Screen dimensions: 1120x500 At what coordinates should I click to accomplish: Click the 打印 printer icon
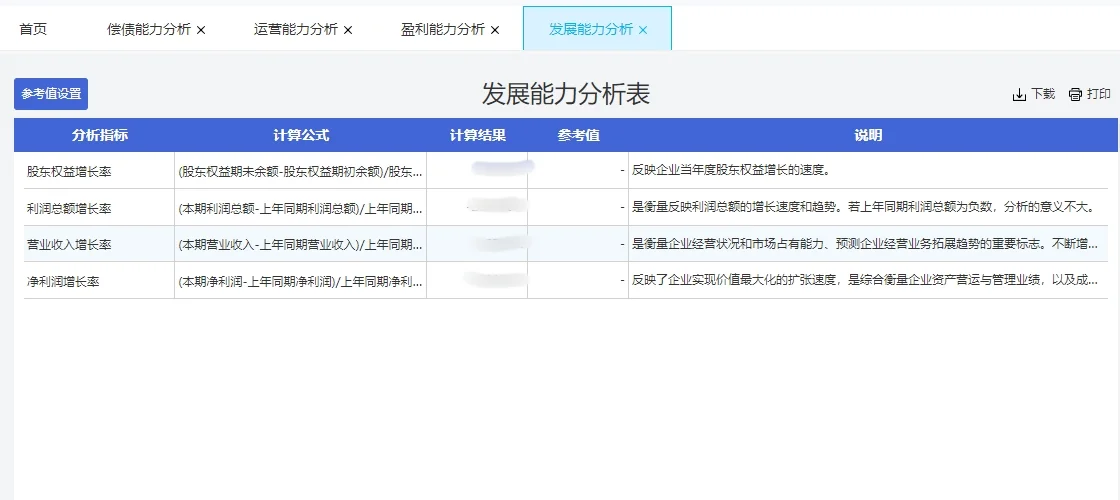1075,95
